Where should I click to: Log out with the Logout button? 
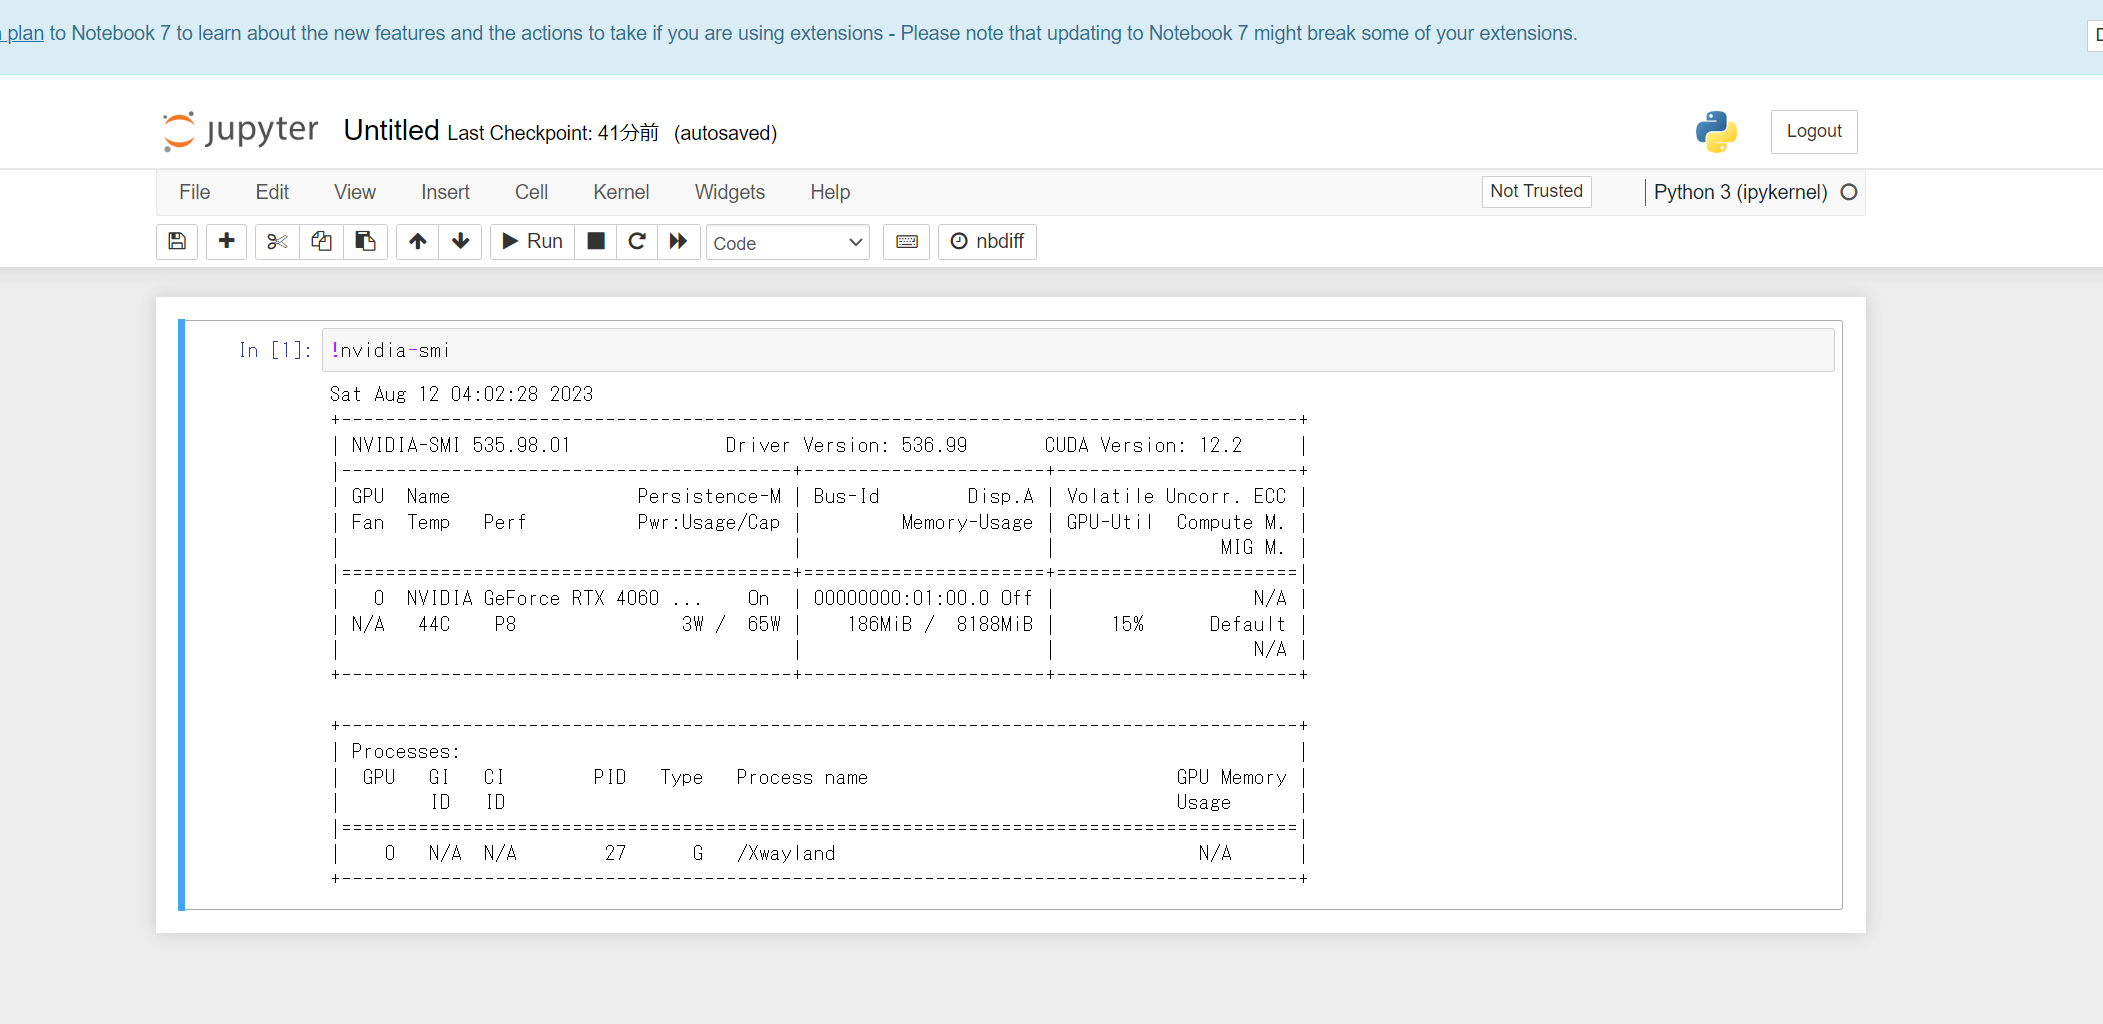point(1814,131)
